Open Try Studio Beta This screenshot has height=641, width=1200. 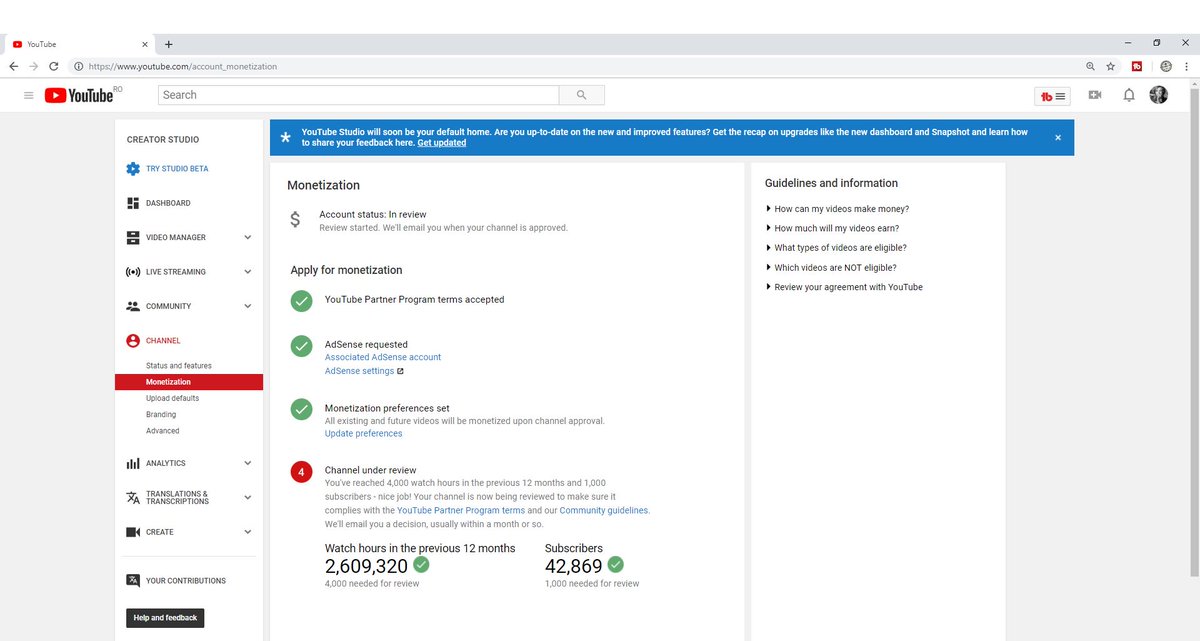tap(177, 169)
